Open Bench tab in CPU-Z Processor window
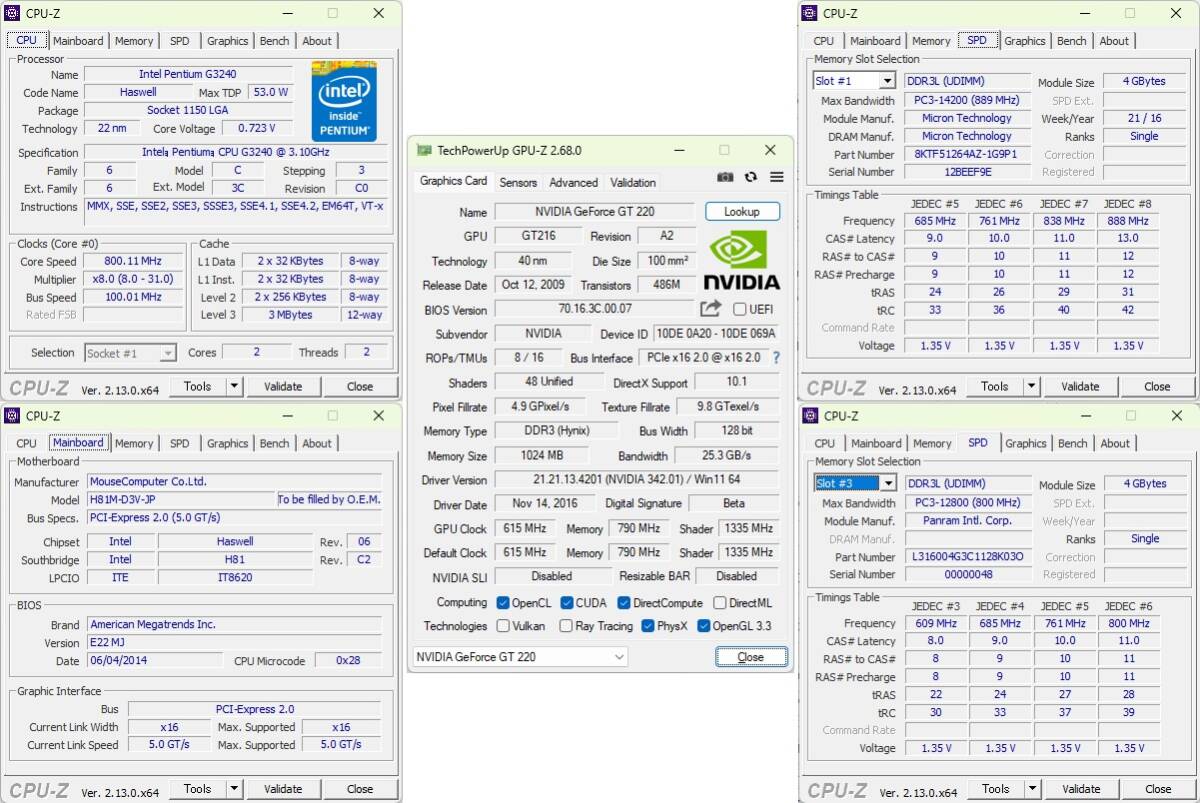Viewport: 1200px width, 803px height. pos(274,41)
